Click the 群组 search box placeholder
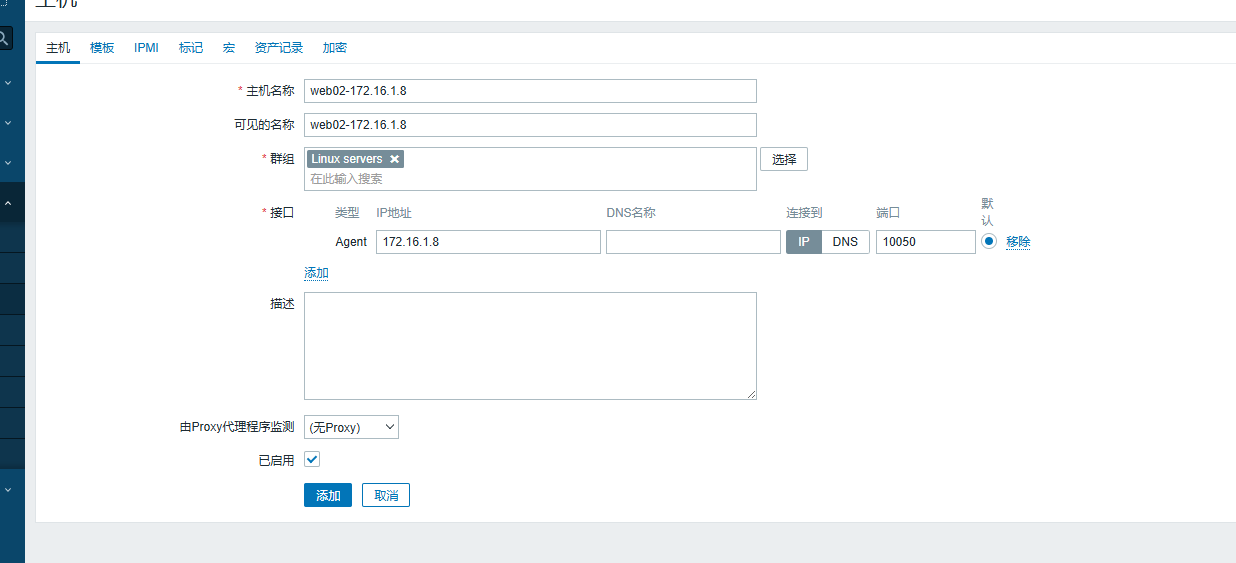The width and height of the screenshot is (1236, 563). pos(346,179)
